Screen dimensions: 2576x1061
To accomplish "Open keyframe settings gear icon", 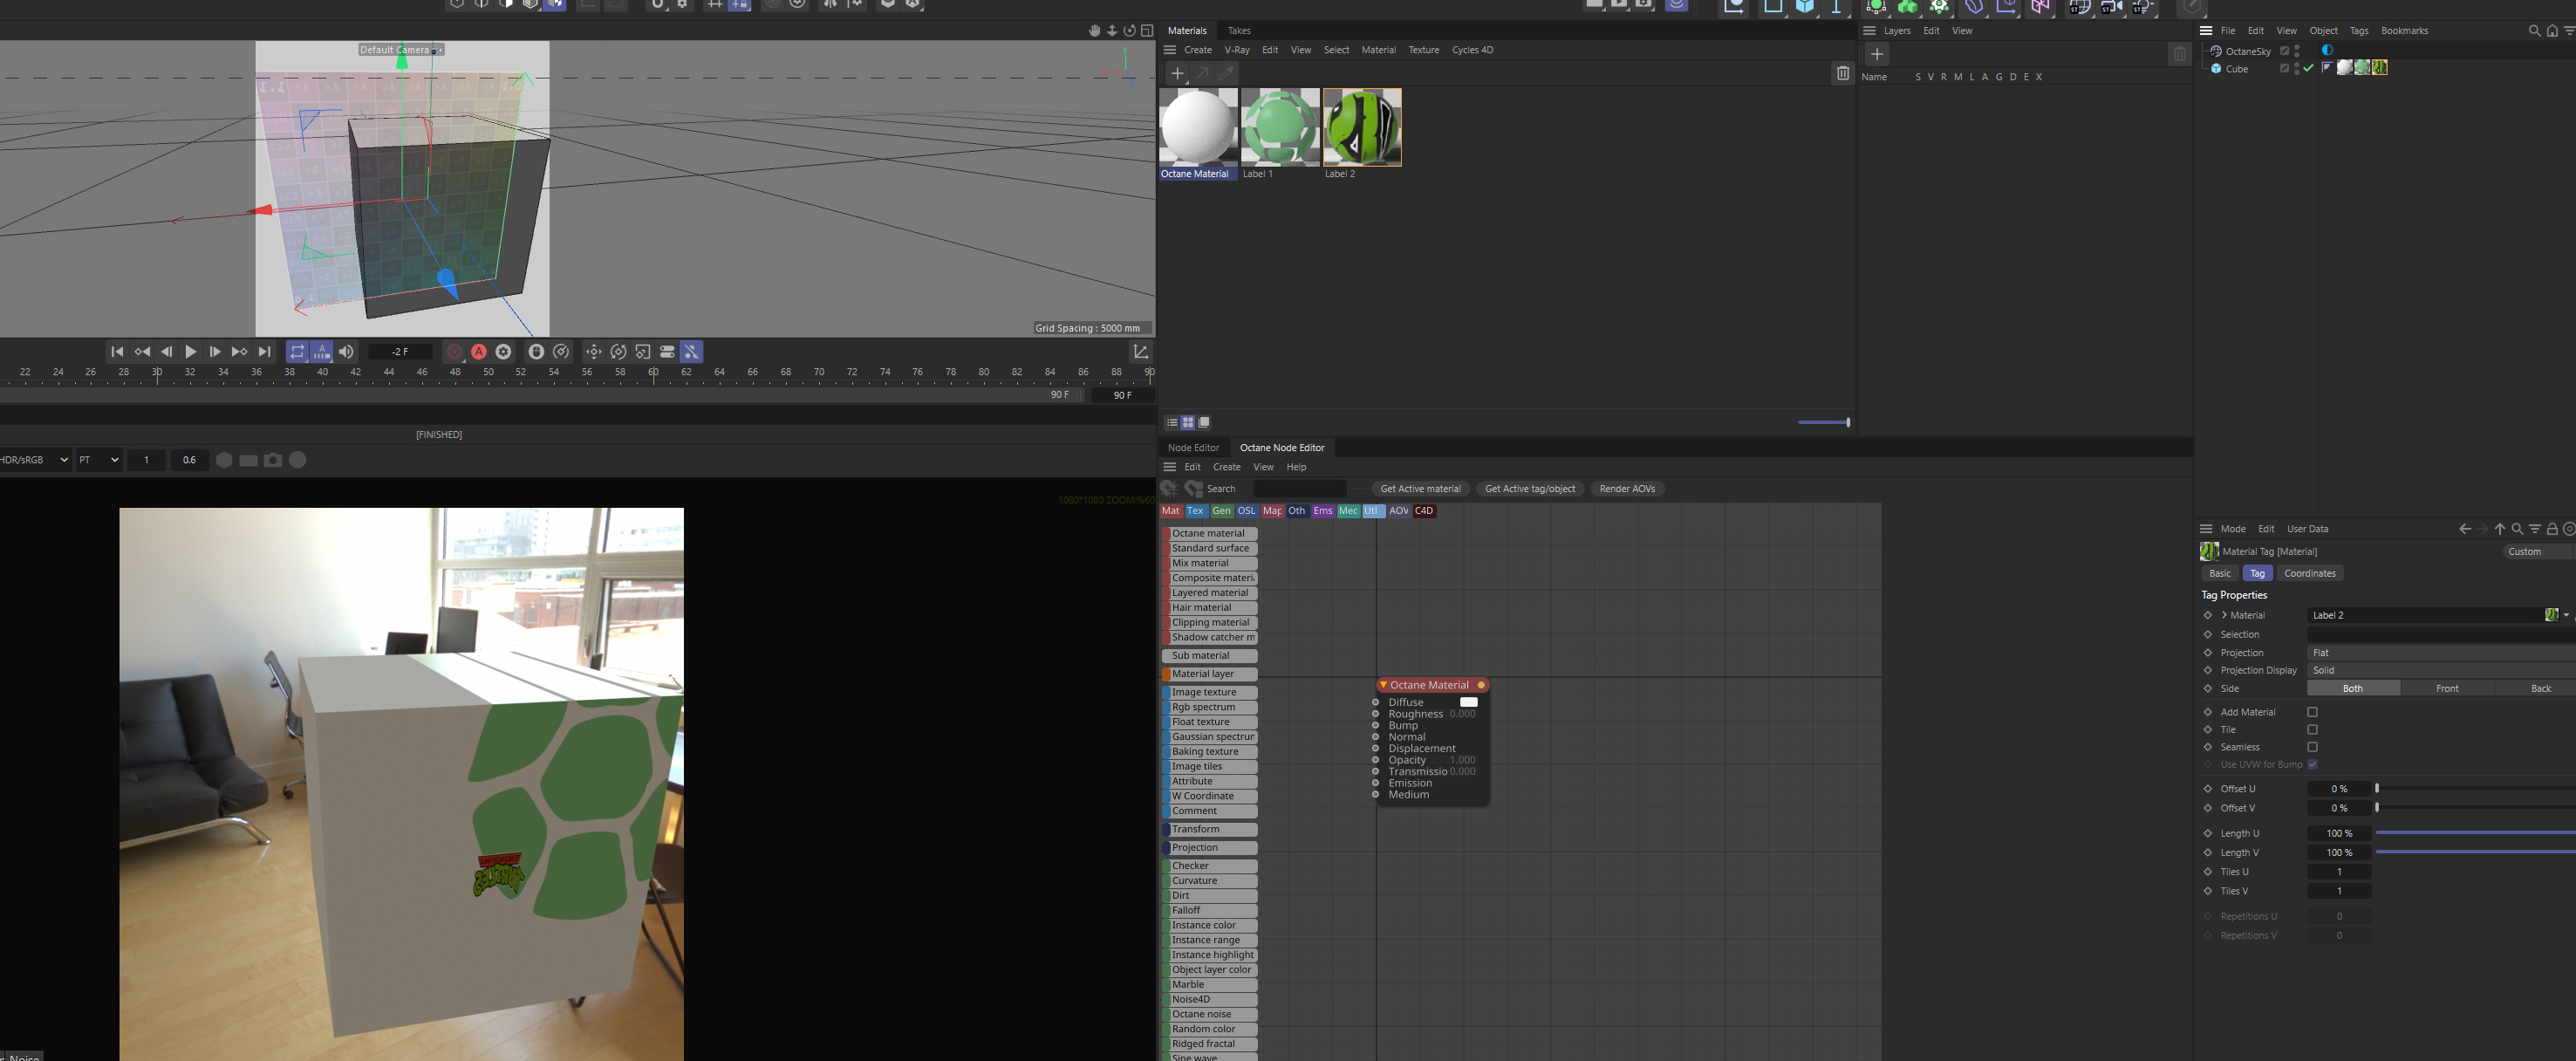I will click(504, 352).
